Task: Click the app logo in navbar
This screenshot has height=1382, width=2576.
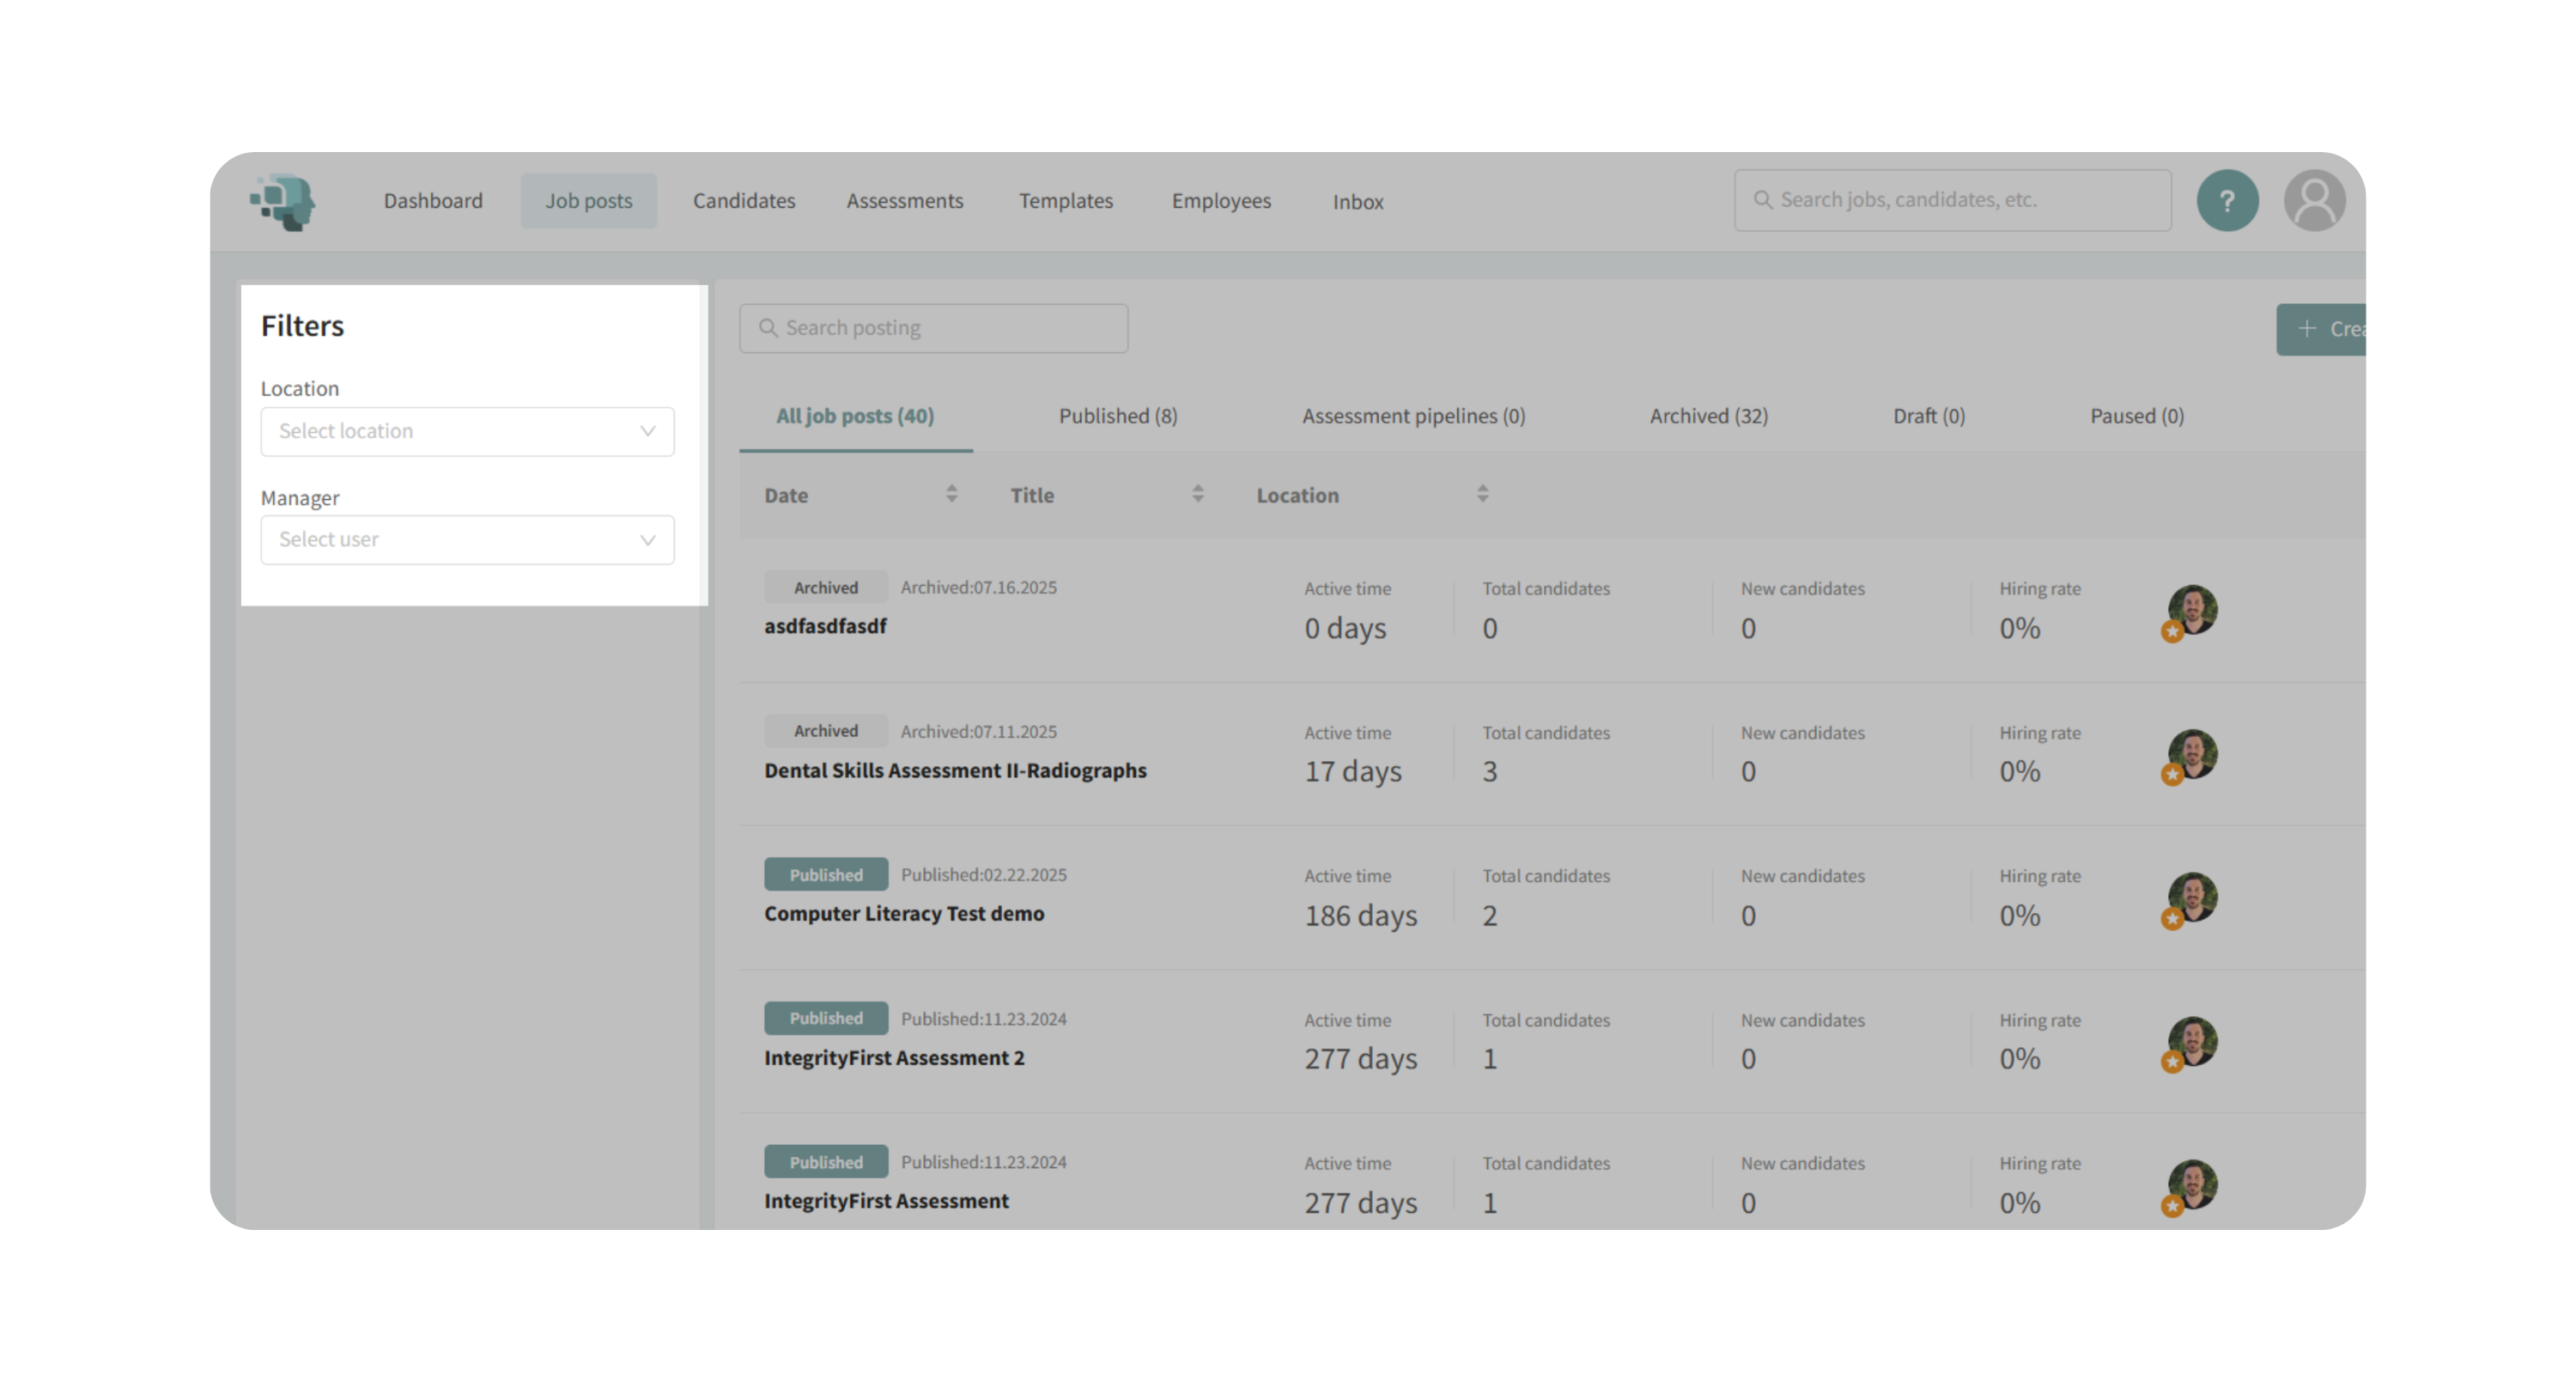Action: point(283,201)
